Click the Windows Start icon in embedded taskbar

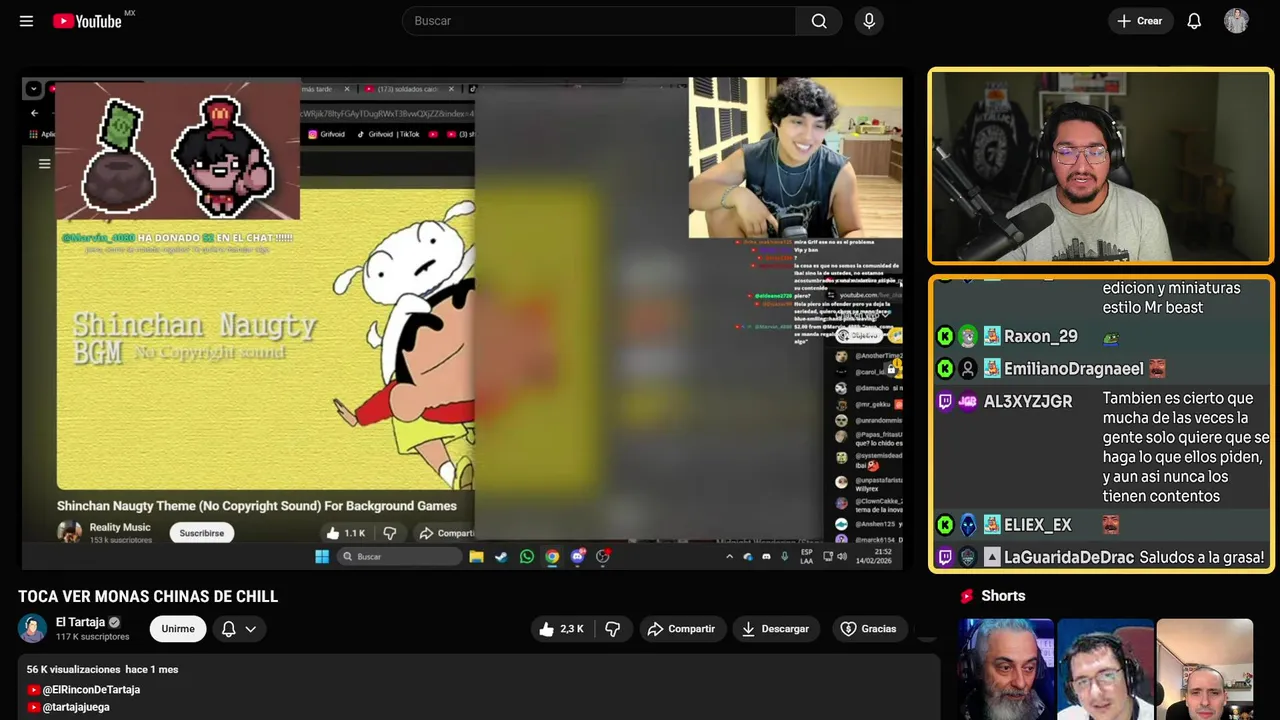[x=322, y=556]
